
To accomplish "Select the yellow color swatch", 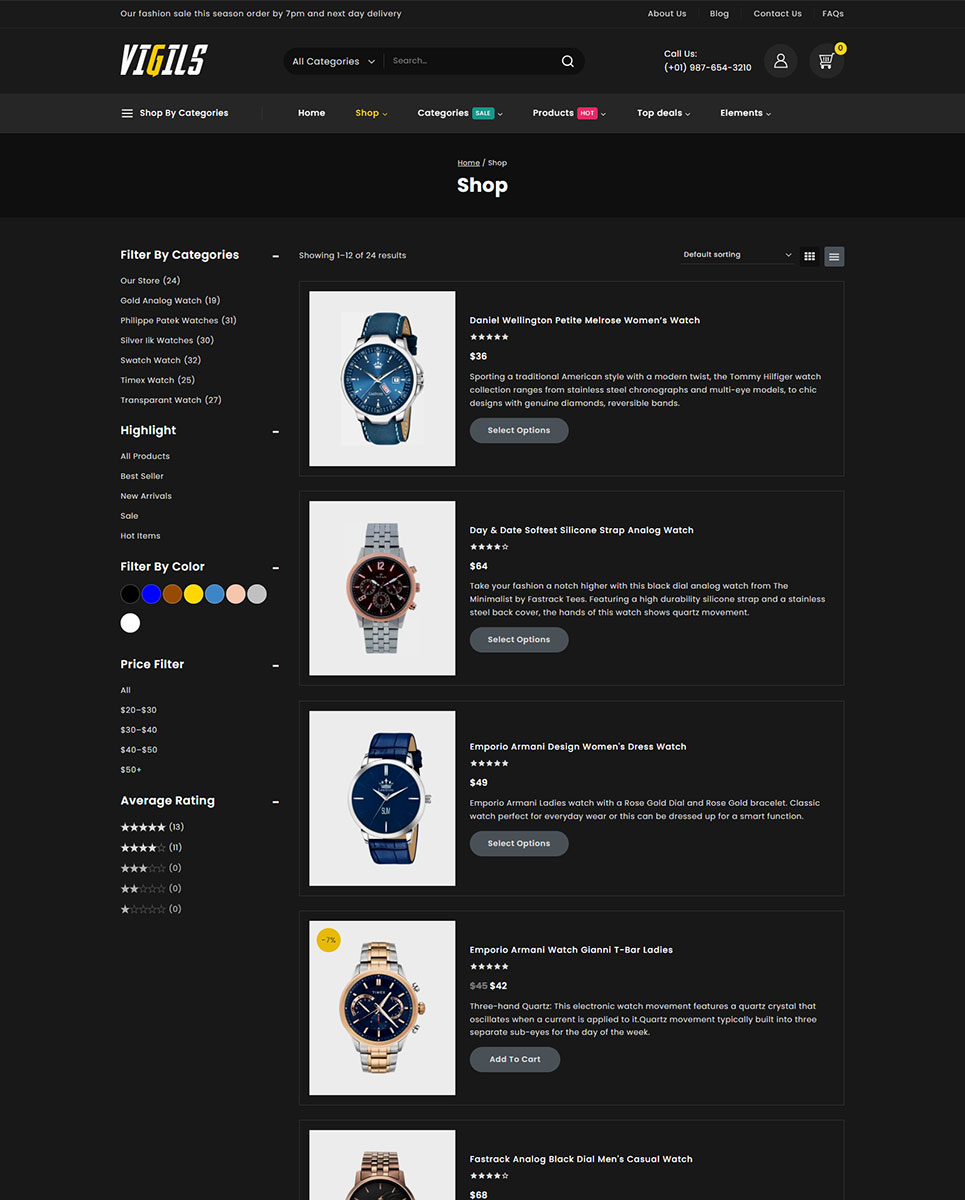I will (193, 594).
